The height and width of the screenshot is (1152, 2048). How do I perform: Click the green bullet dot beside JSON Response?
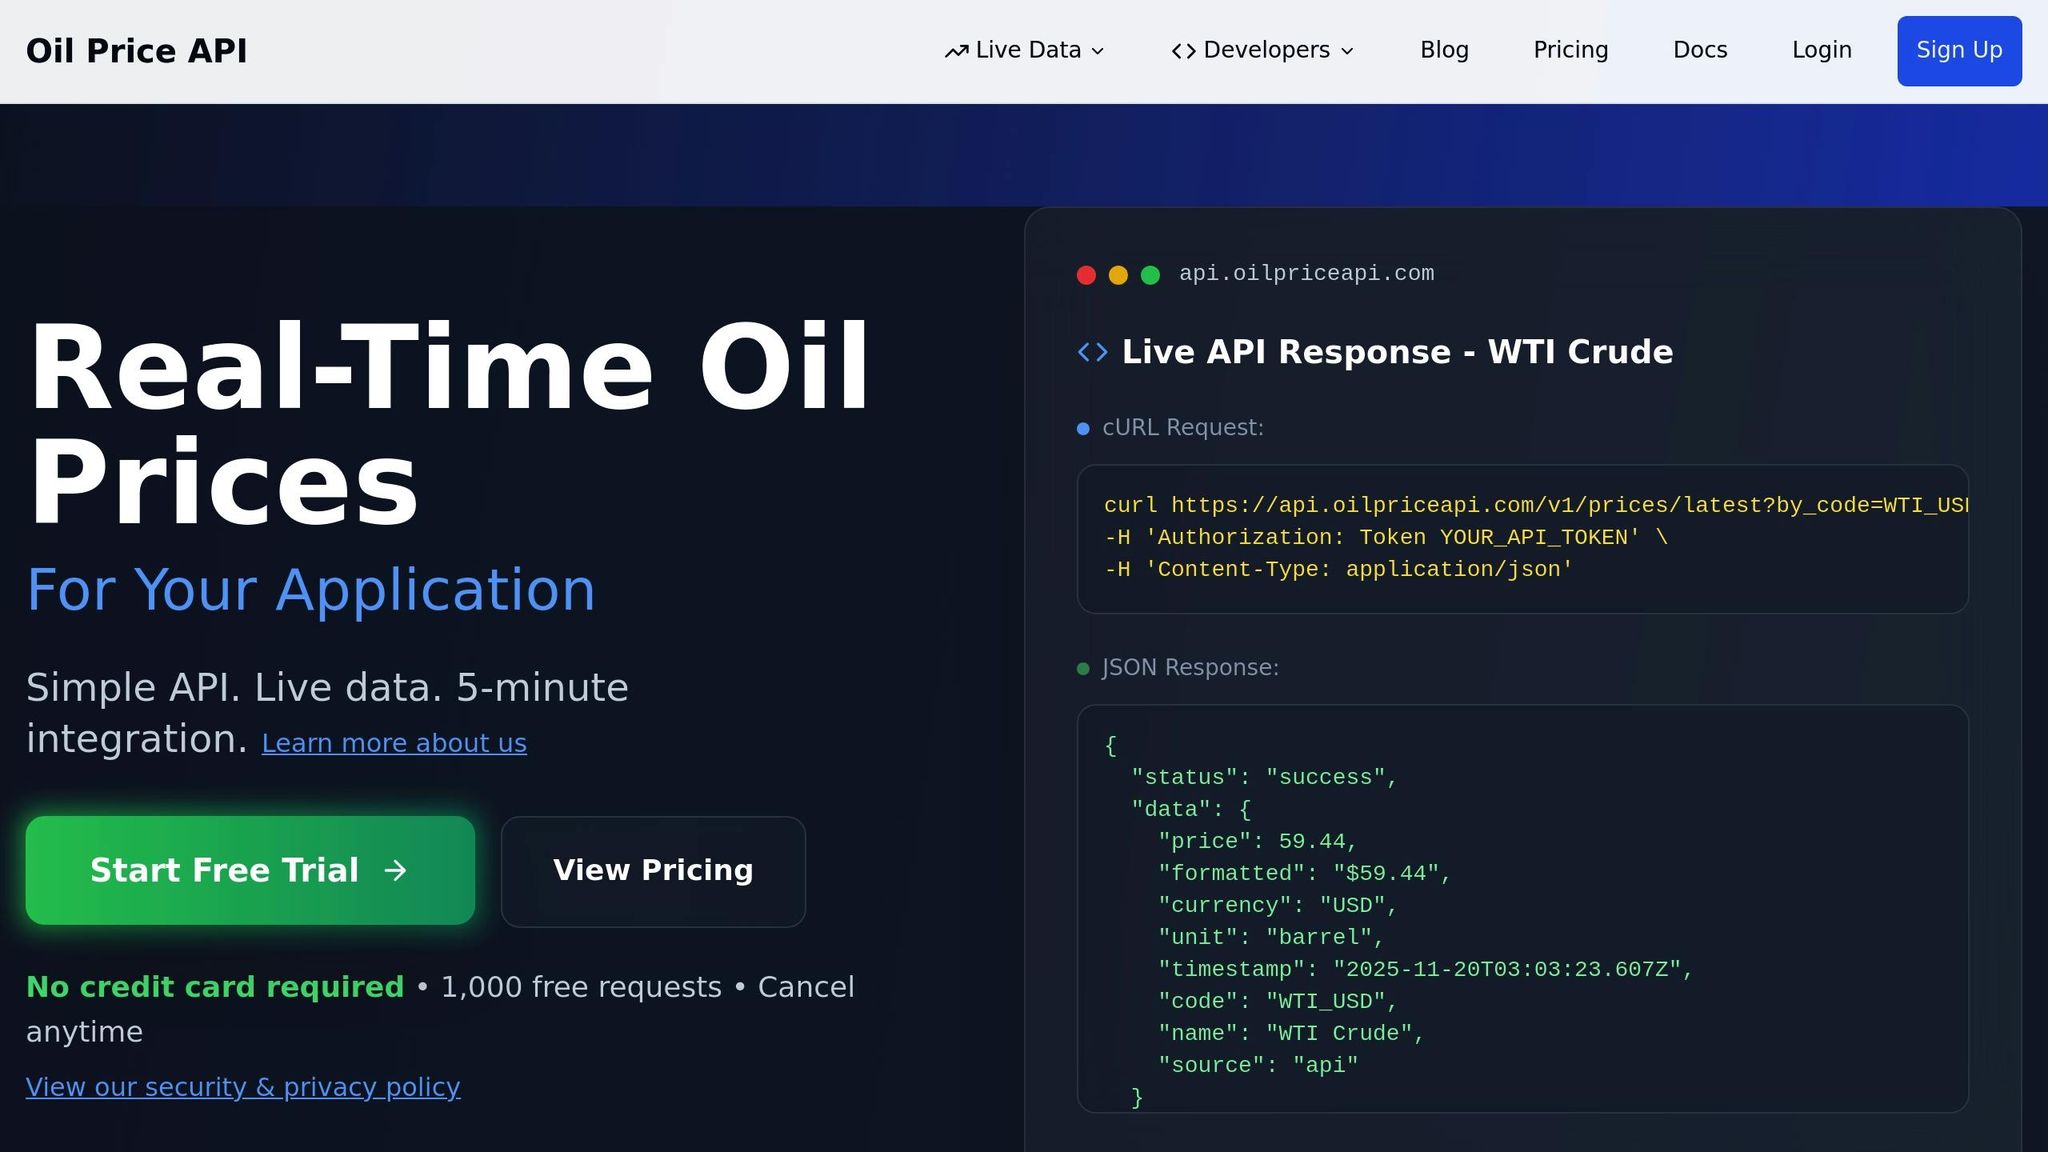point(1083,669)
